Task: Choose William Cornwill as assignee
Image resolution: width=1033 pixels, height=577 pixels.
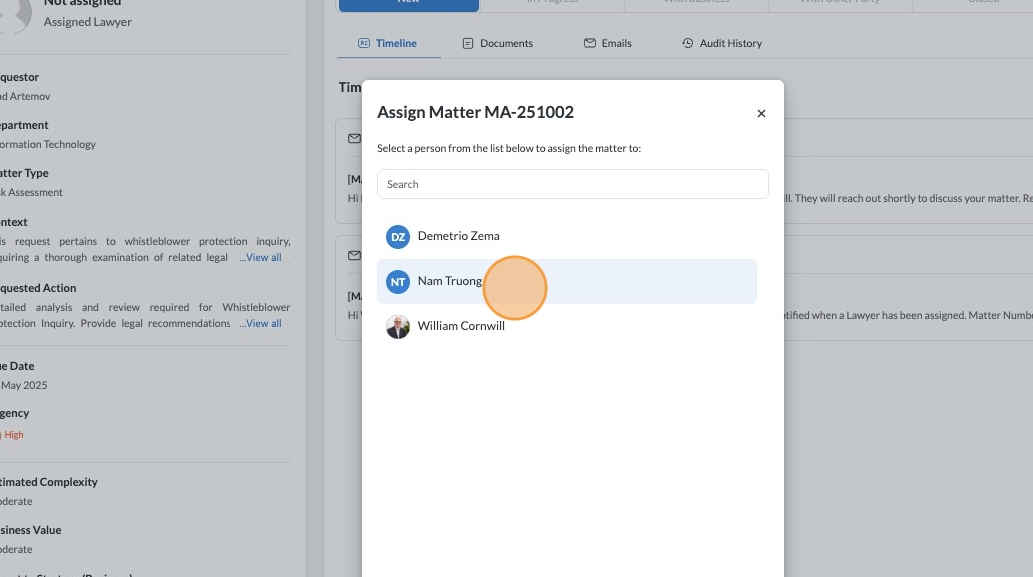Action: [461, 326]
